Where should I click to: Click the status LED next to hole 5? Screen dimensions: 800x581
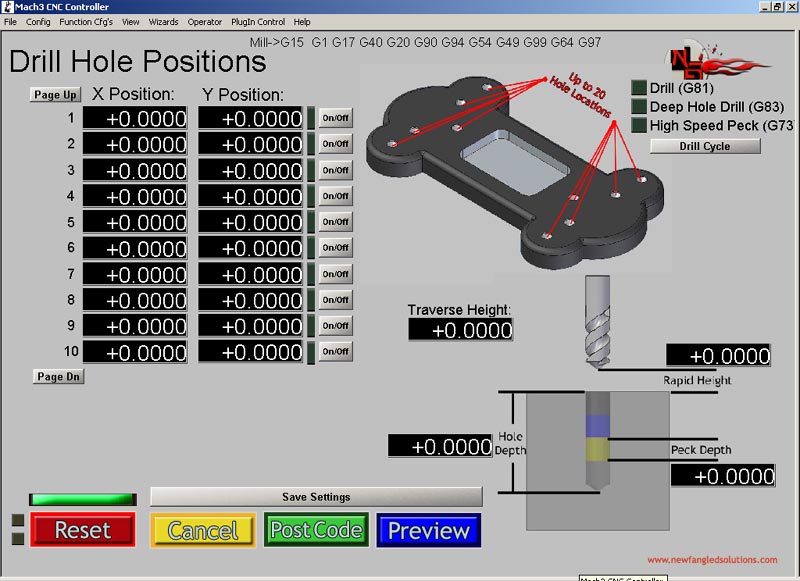pyautogui.click(x=311, y=222)
